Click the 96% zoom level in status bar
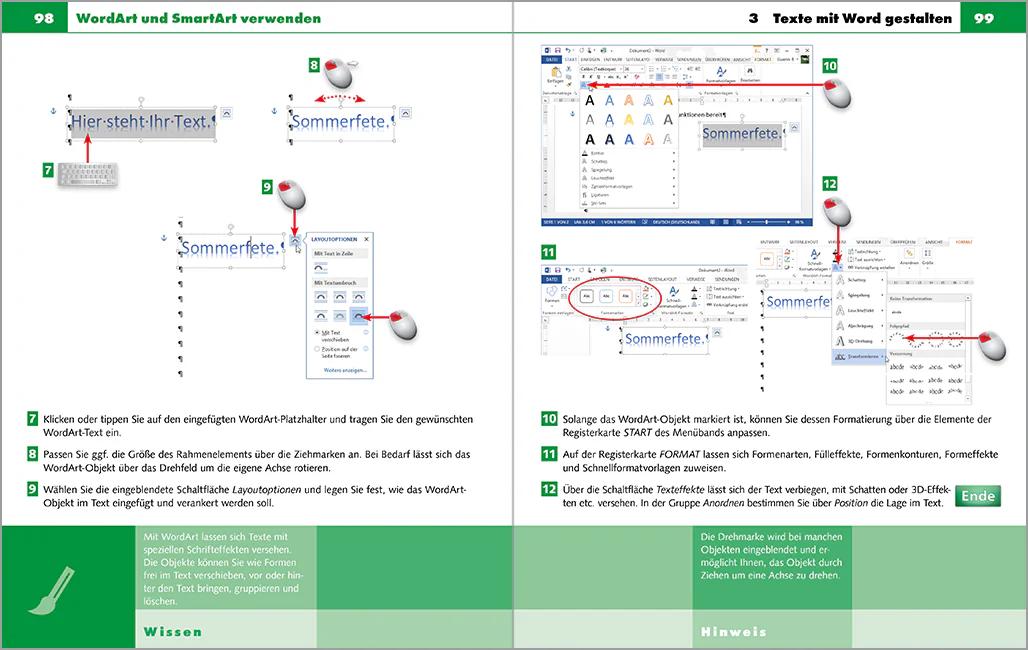The width and height of the screenshot is (1028, 650). pyautogui.click(x=799, y=222)
